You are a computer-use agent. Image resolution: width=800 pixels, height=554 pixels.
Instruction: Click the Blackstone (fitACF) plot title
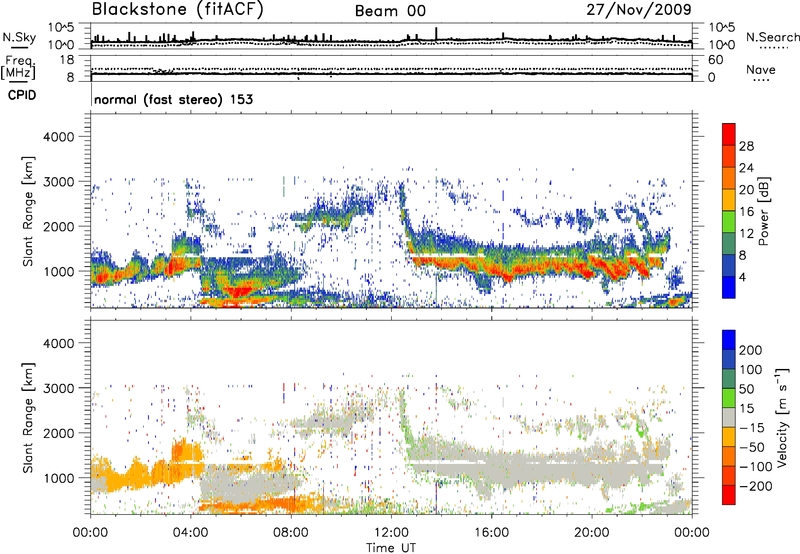[177, 10]
